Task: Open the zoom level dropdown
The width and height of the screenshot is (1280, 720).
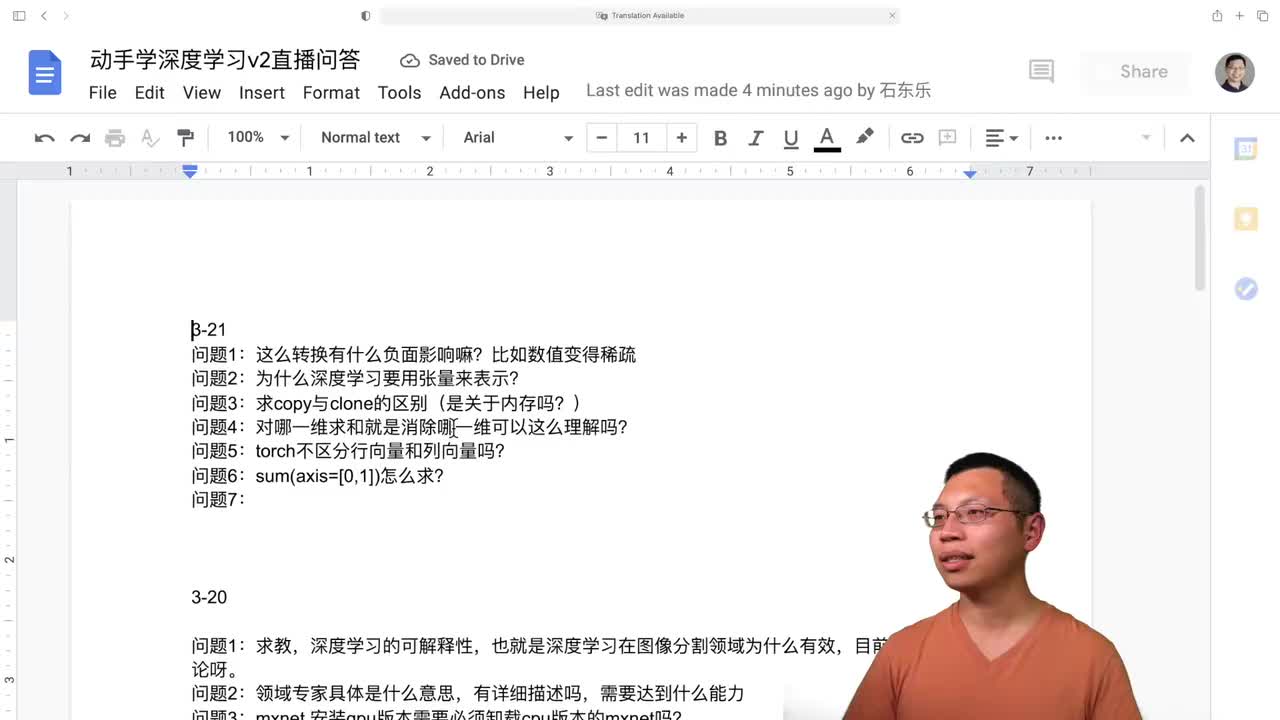Action: click(258, 138)
